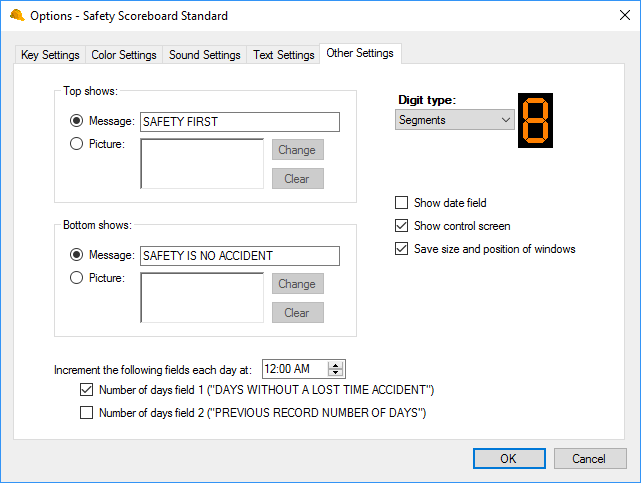Click the hard hat app icon in title bar
This screenshot has width=641, height=483.
(x=17, y=16)
